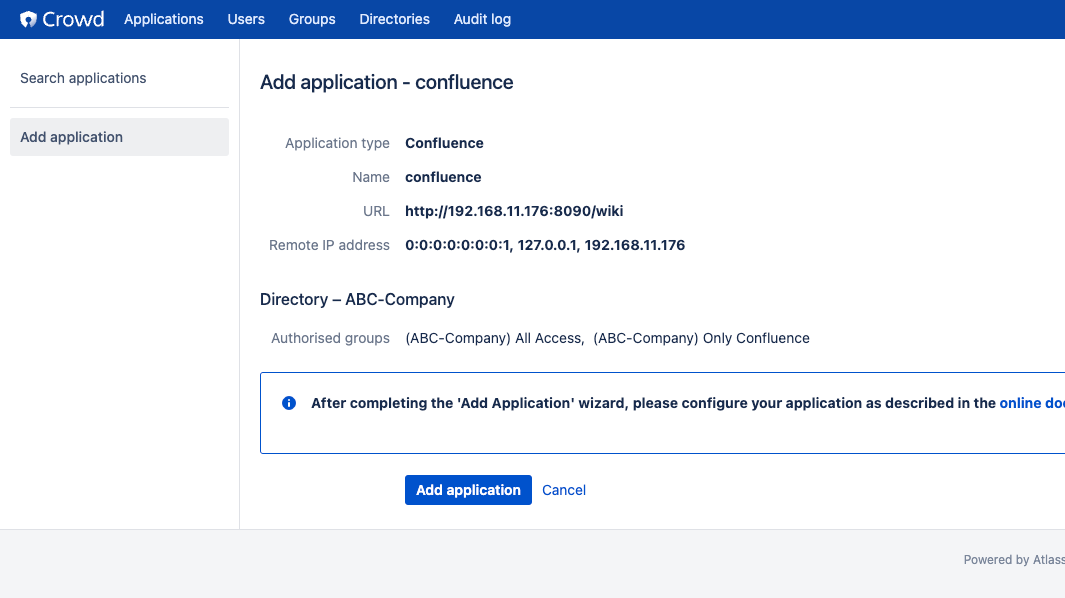
Task: Open the Users menu
Action: 246,19
